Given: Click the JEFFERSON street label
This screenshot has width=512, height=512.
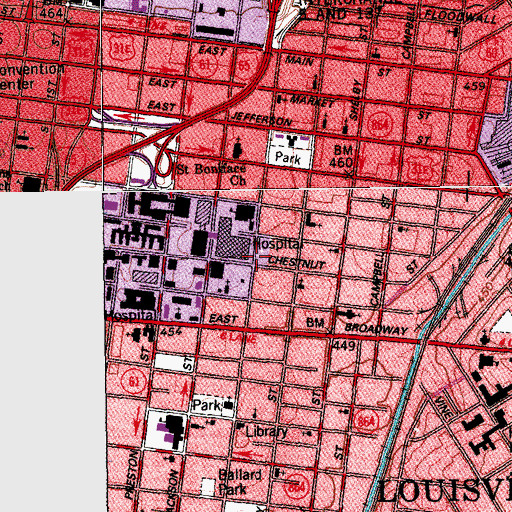Looking at the screenshot, I should tap(261, 119).
